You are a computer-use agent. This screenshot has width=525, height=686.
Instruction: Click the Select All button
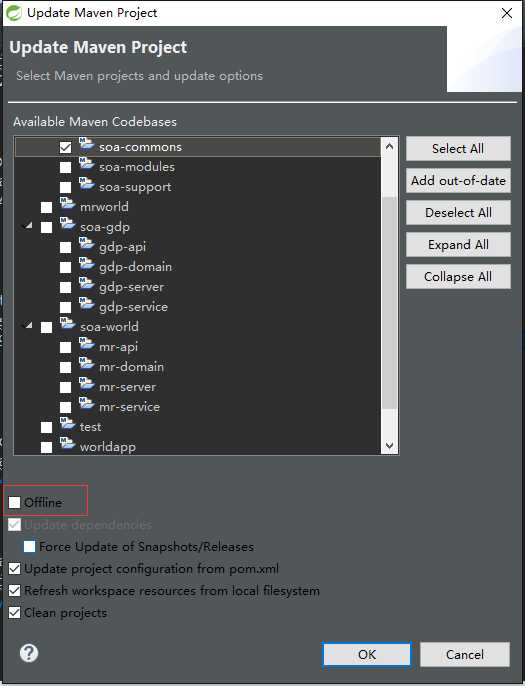[x=458, y=149]
